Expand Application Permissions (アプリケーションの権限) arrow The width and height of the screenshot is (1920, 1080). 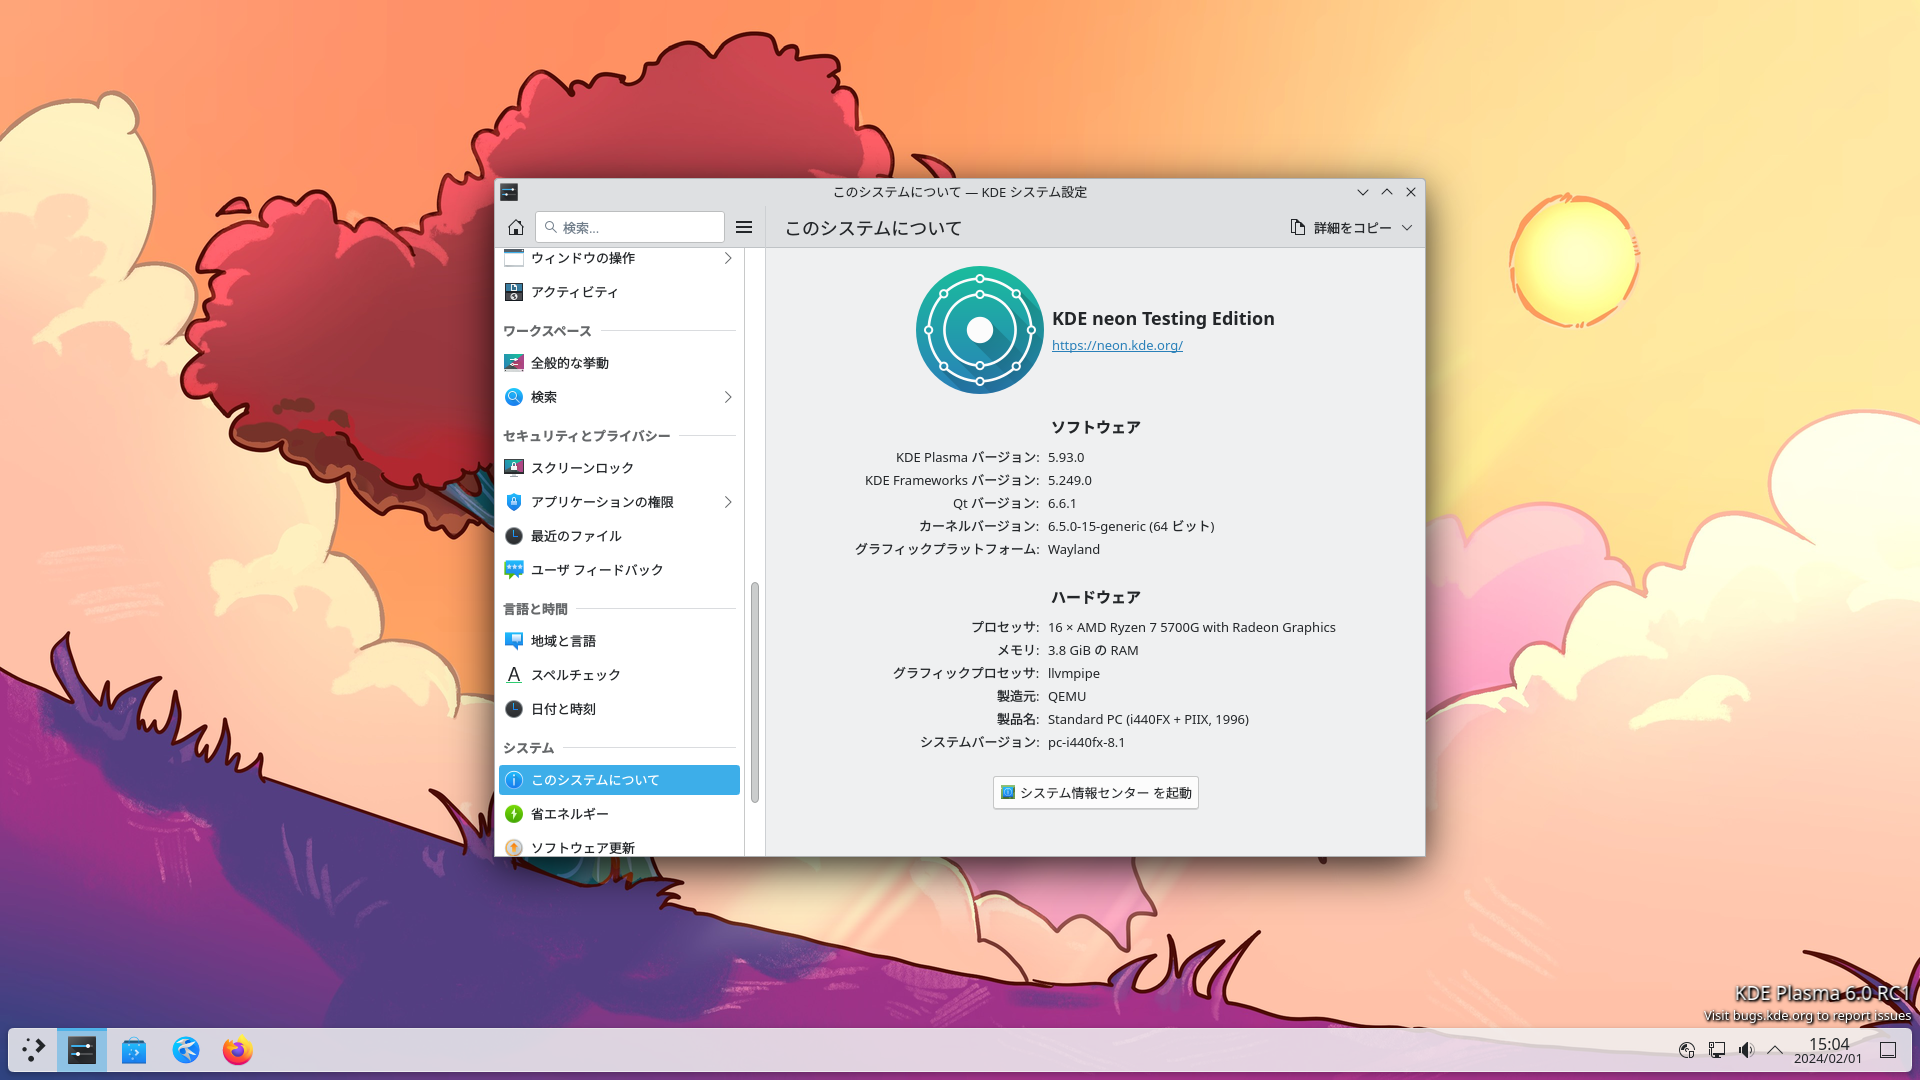click(728, 502)
